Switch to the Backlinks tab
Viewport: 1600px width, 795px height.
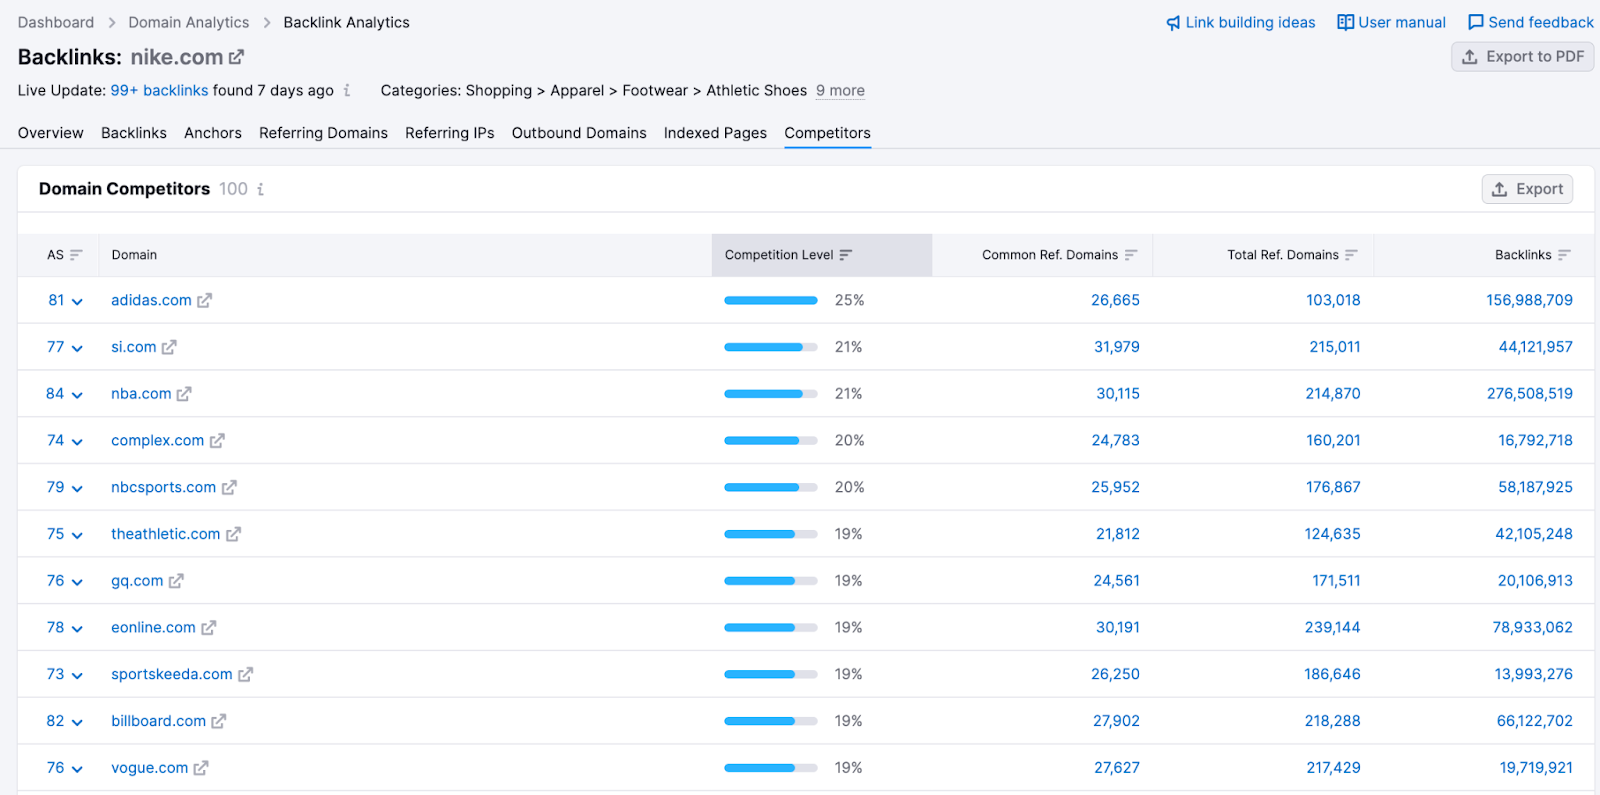click(x=134, y=133)
